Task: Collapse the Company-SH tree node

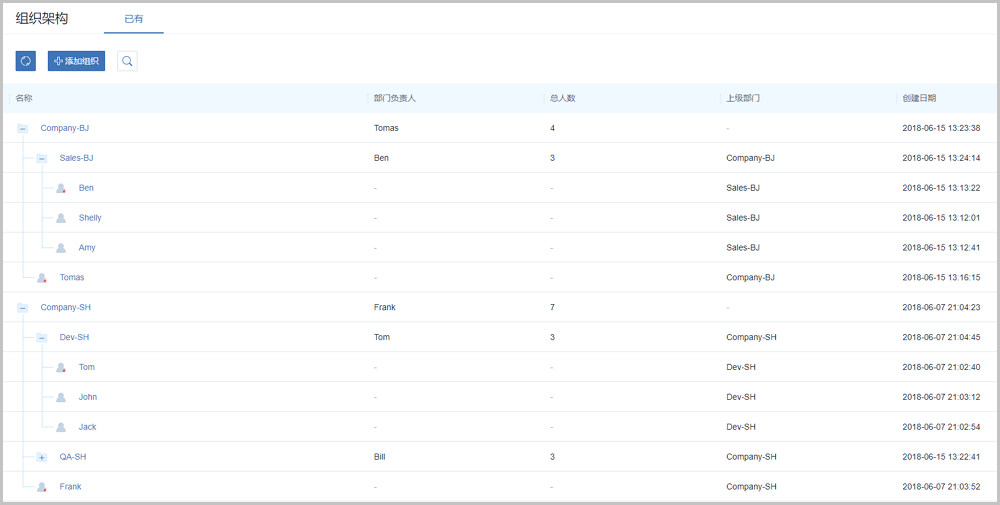Action: [23, 308]
